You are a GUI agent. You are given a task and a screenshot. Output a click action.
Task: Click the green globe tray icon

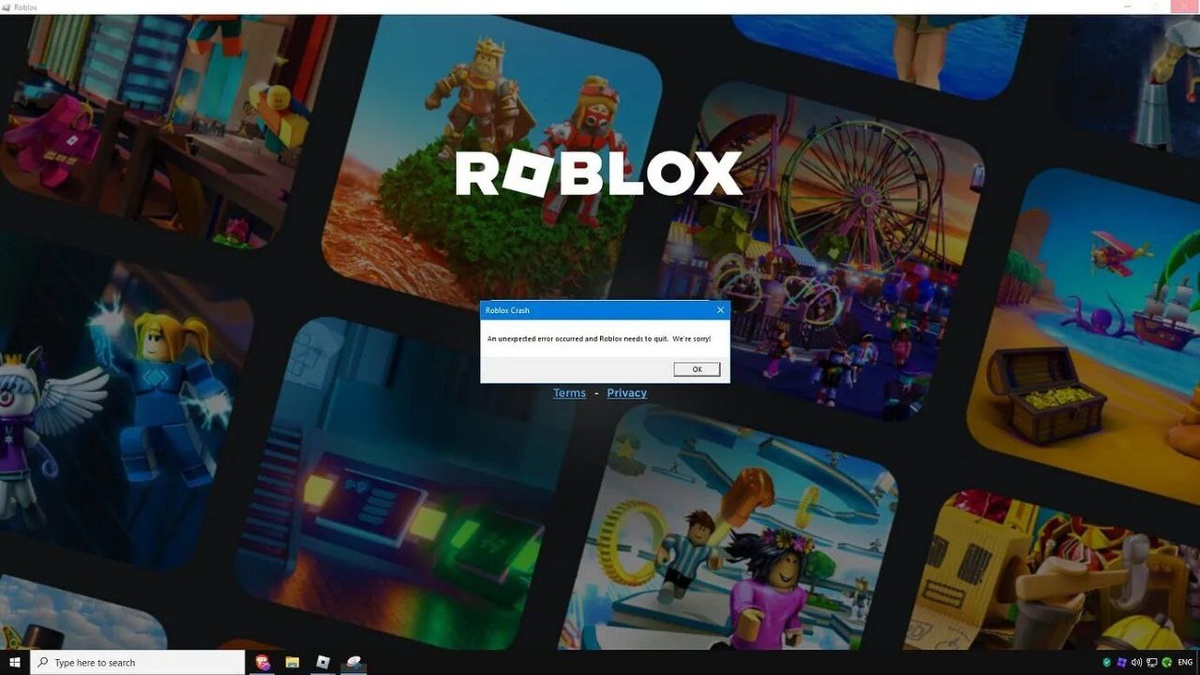pyautogui.click(x=1167, y=662)
